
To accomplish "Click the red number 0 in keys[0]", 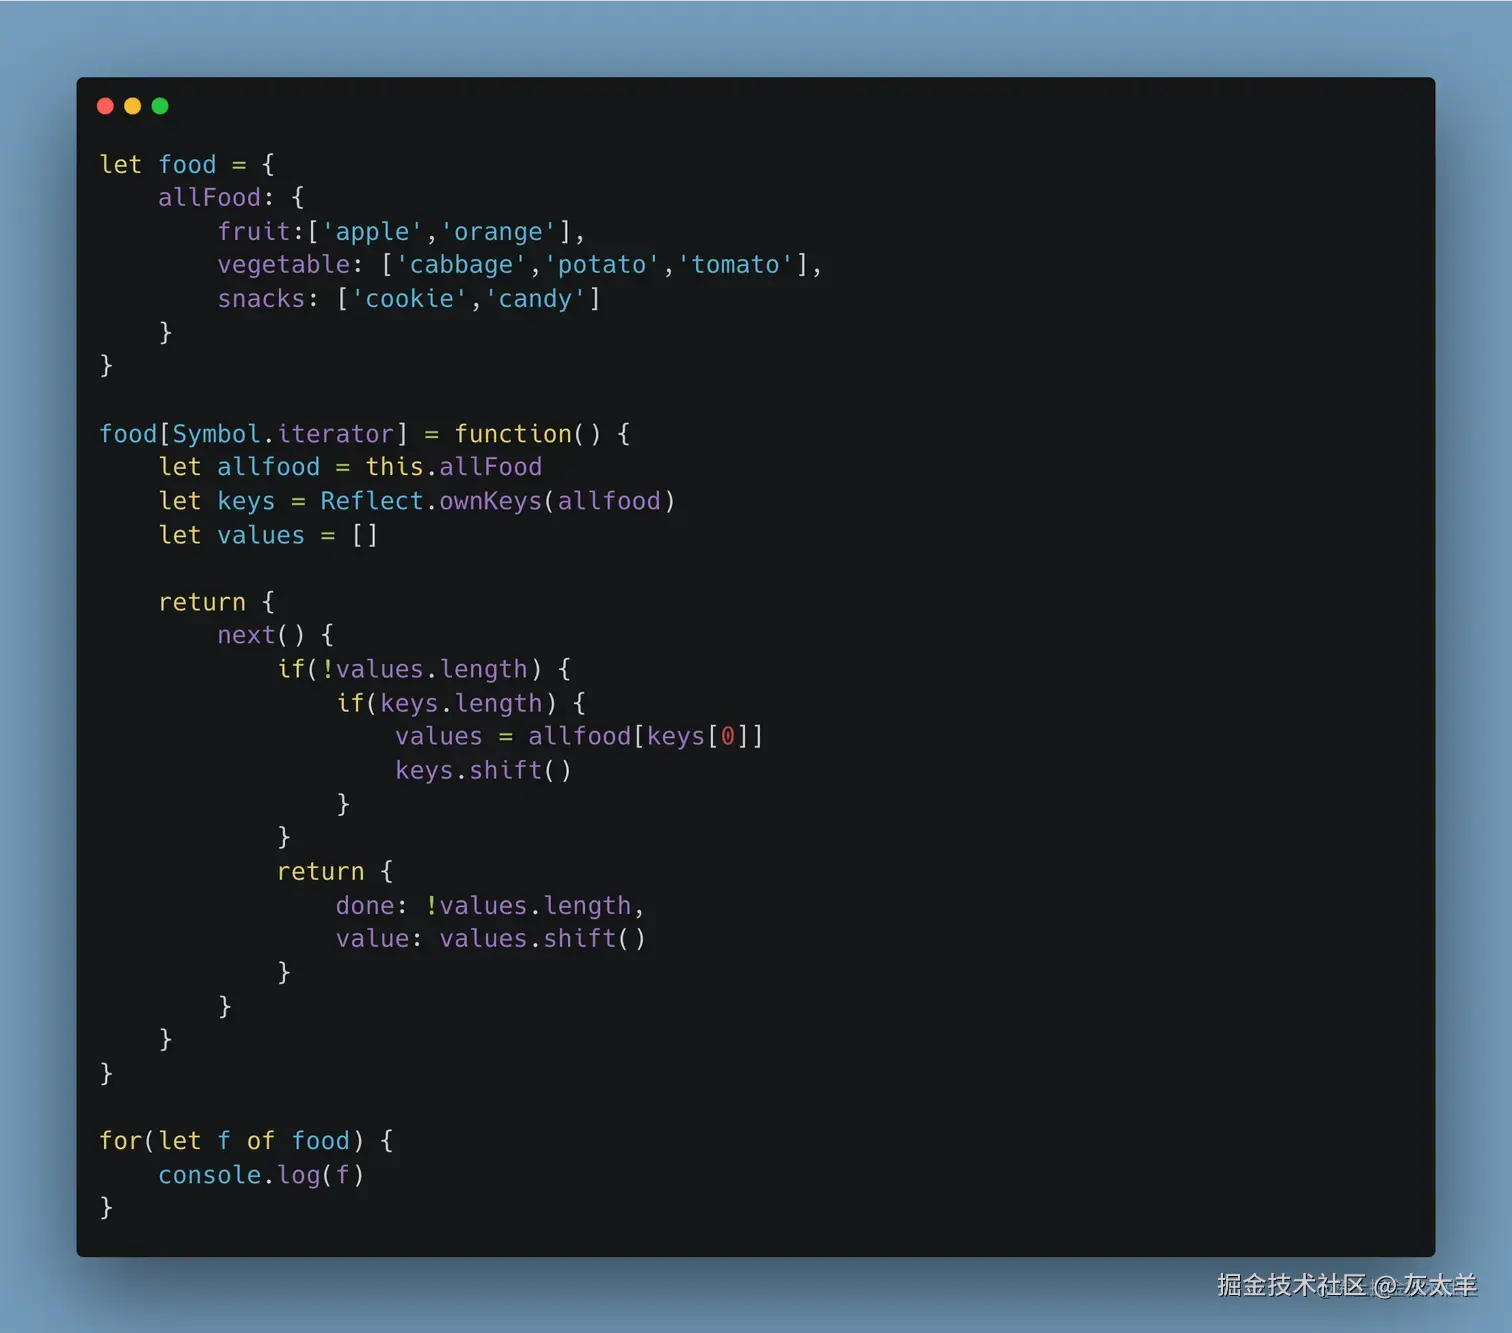I will click(x=728, y=737).
